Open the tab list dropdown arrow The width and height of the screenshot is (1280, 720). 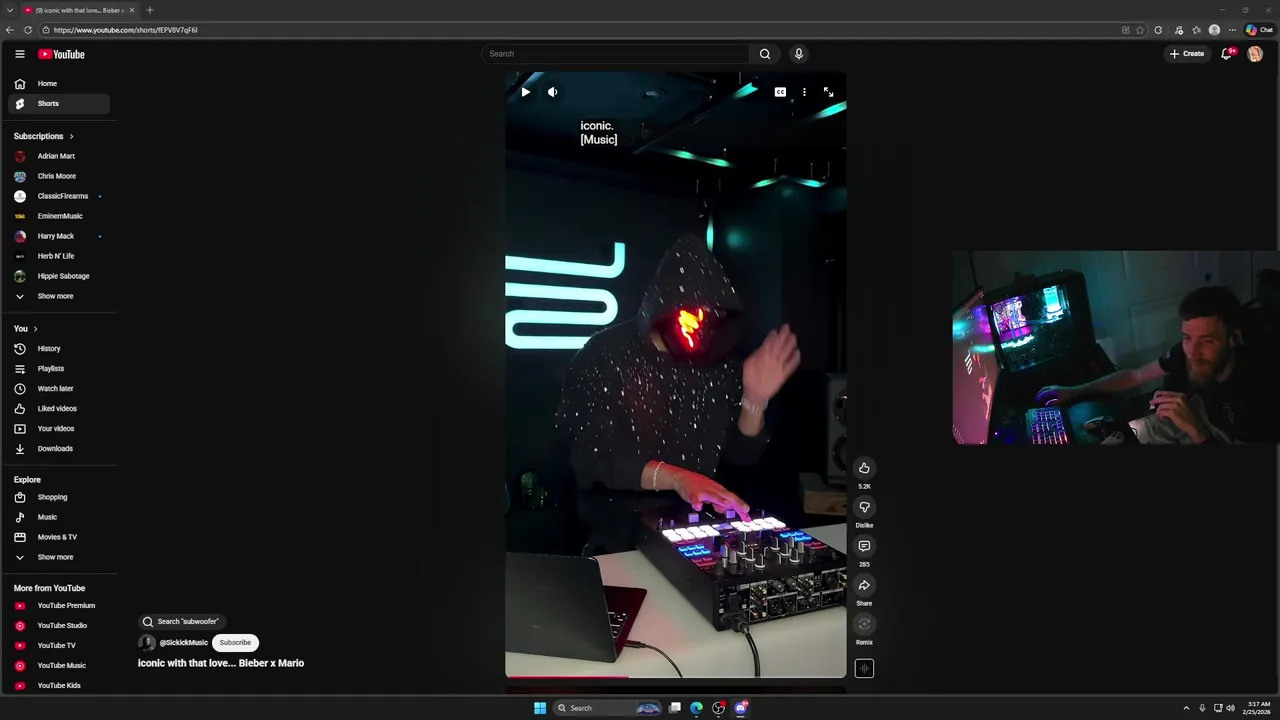tap(9, 10)
